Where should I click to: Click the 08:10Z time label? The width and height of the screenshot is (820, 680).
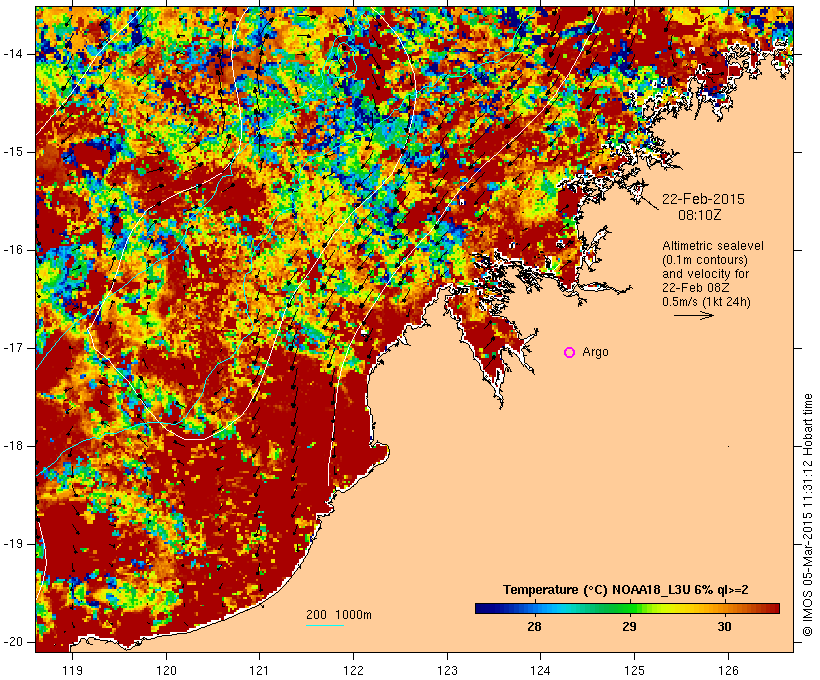pyautogui.click(x=700, y=215)
